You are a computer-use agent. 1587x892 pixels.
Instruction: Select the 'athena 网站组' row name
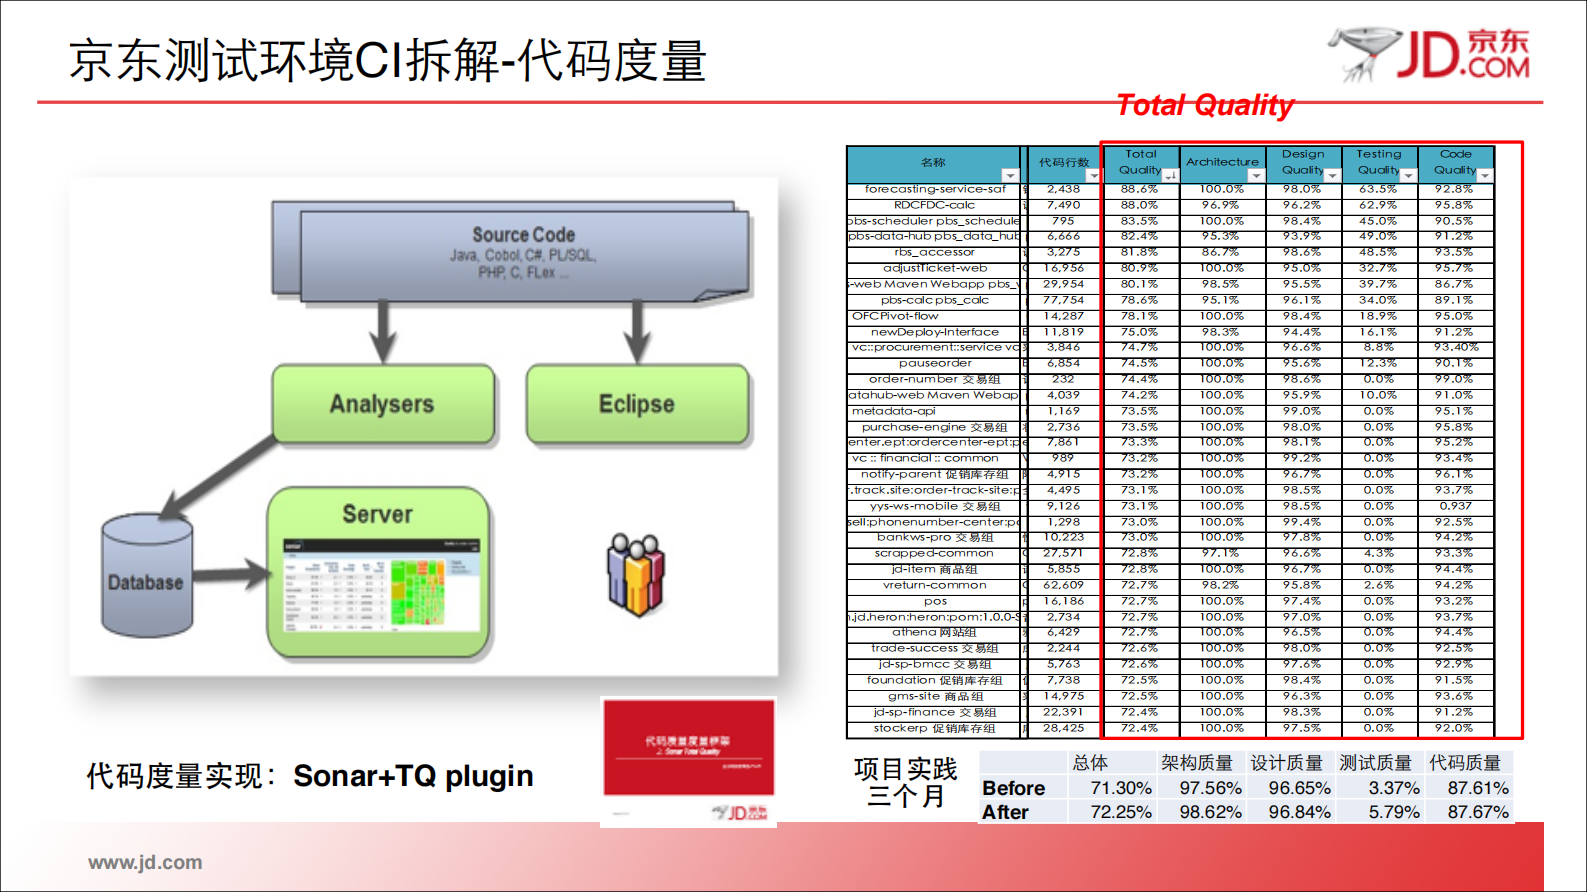click(x=935, y=632)
